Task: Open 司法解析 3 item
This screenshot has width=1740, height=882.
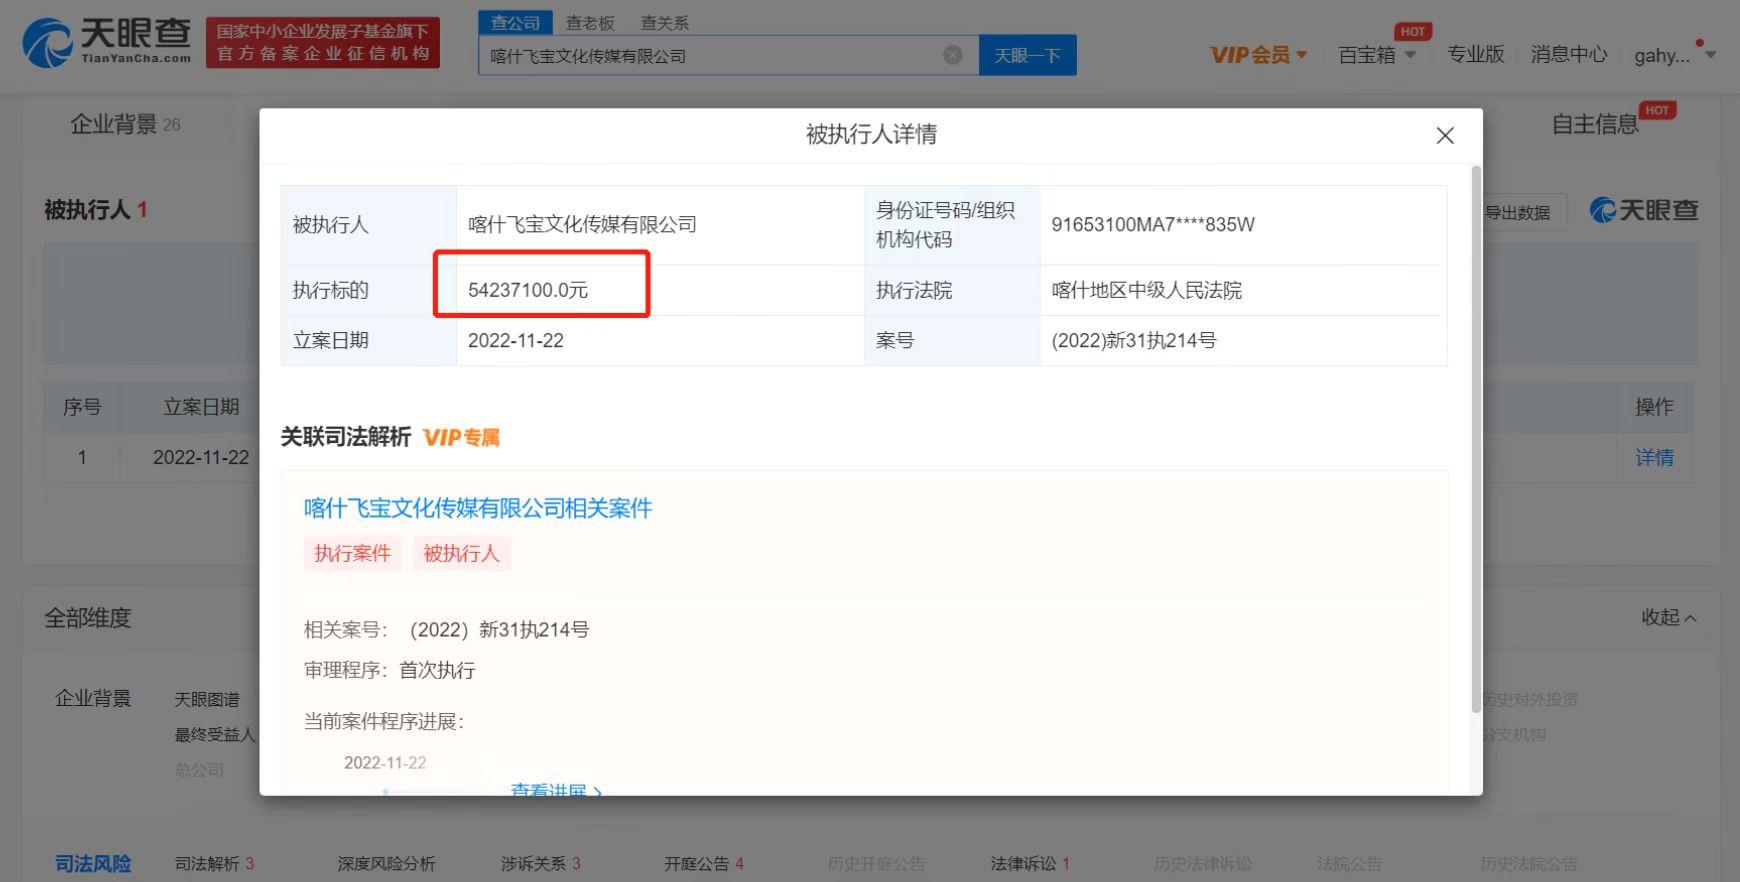Action: pos(214,863)
